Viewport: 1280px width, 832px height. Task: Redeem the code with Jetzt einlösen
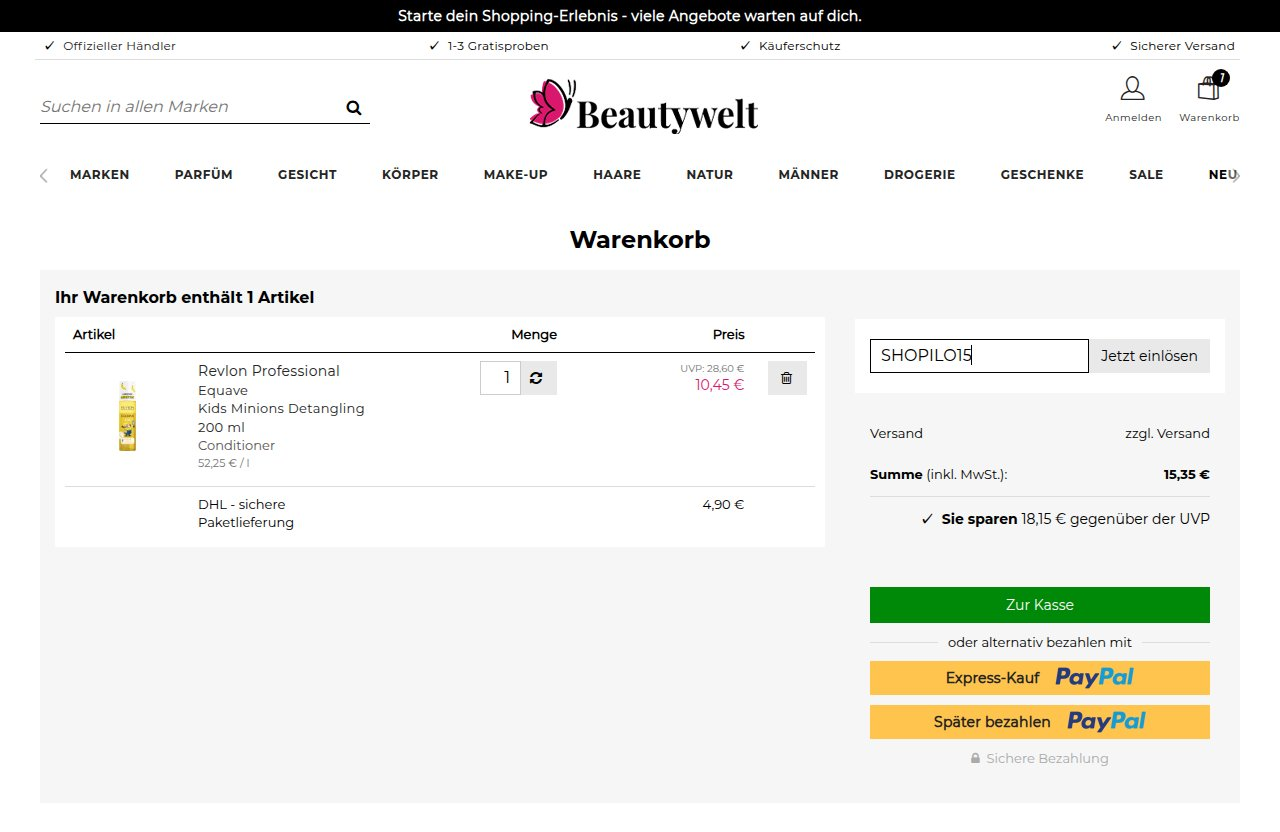[x=1149, y=356]
